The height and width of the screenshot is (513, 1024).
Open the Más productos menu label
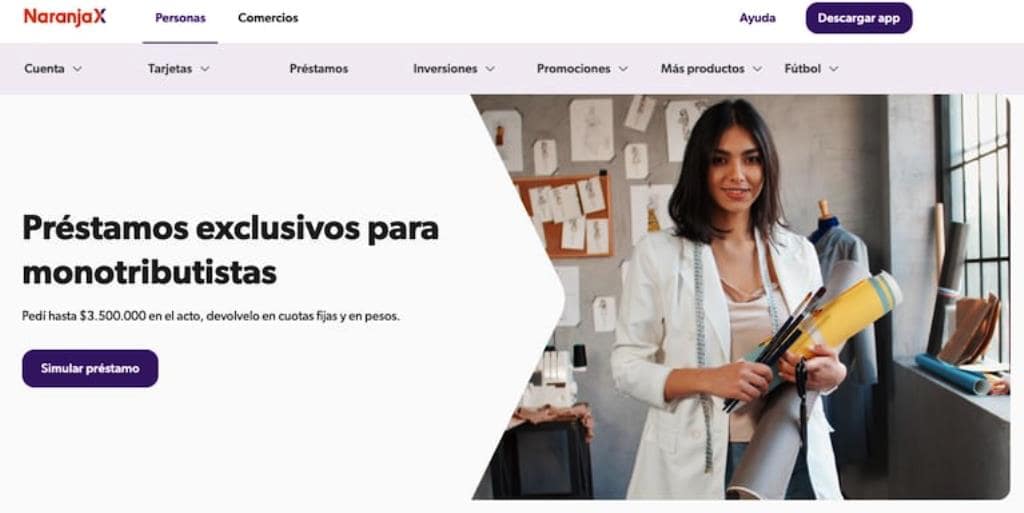click(x=702, y=69)
